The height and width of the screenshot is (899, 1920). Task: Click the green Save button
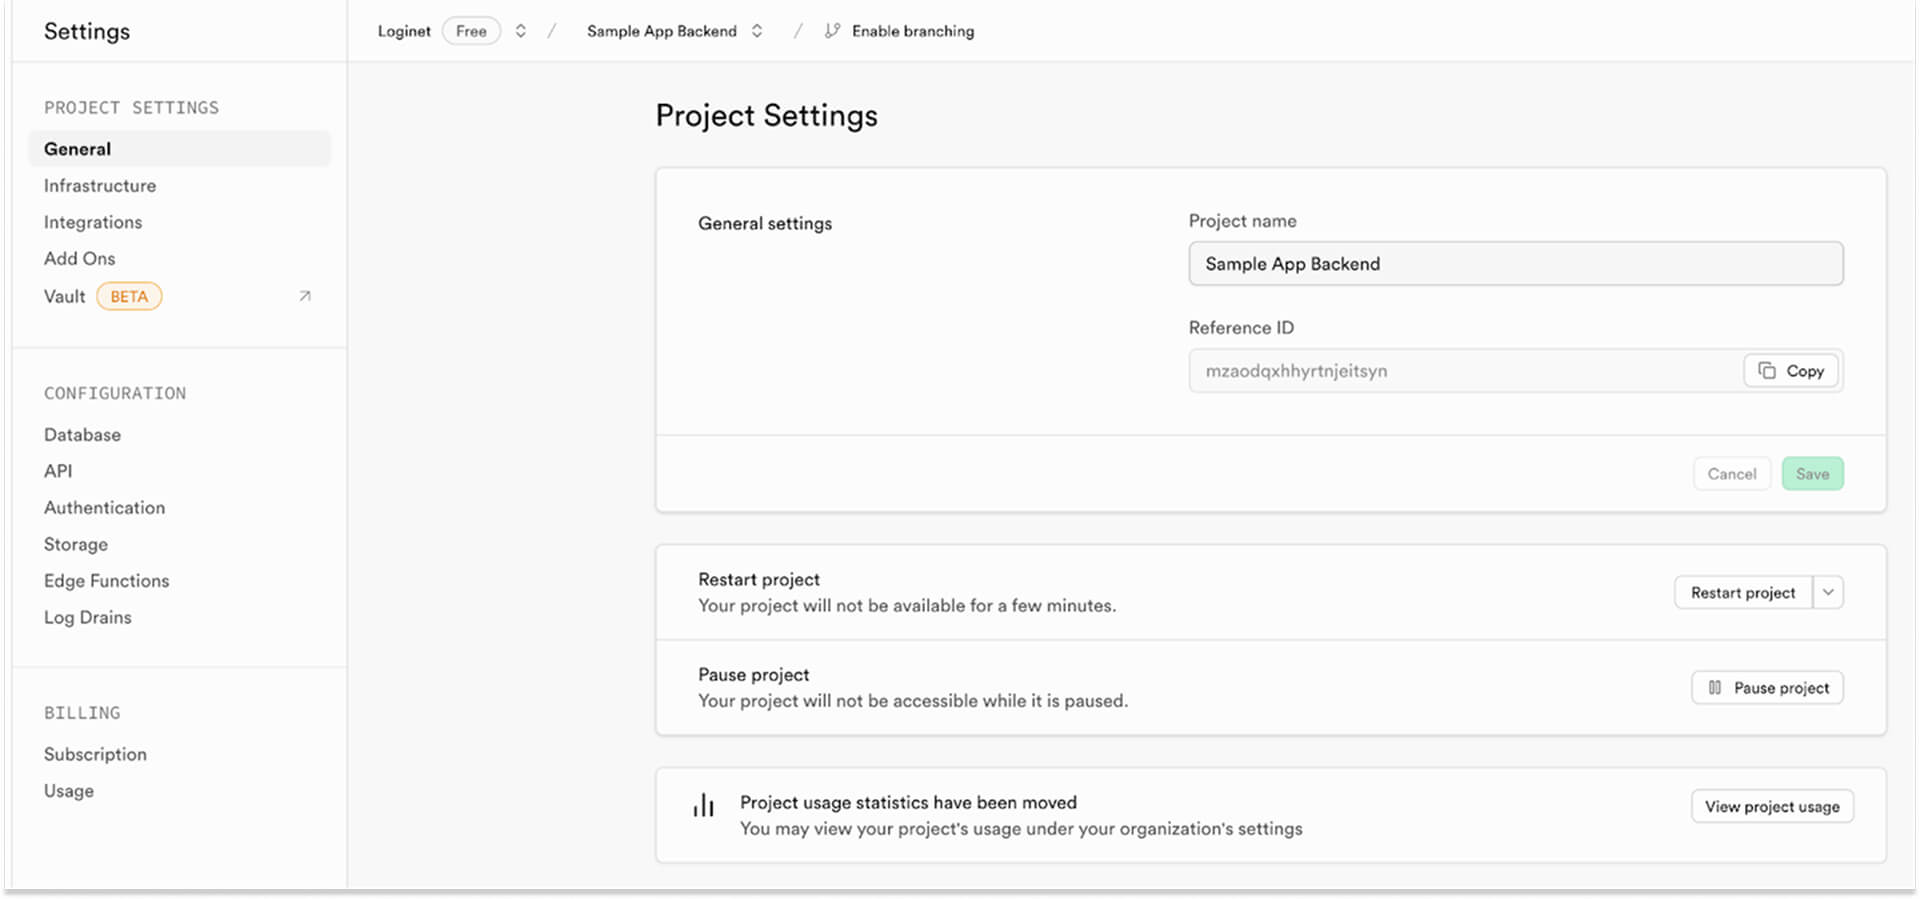tap(1812, 474)
